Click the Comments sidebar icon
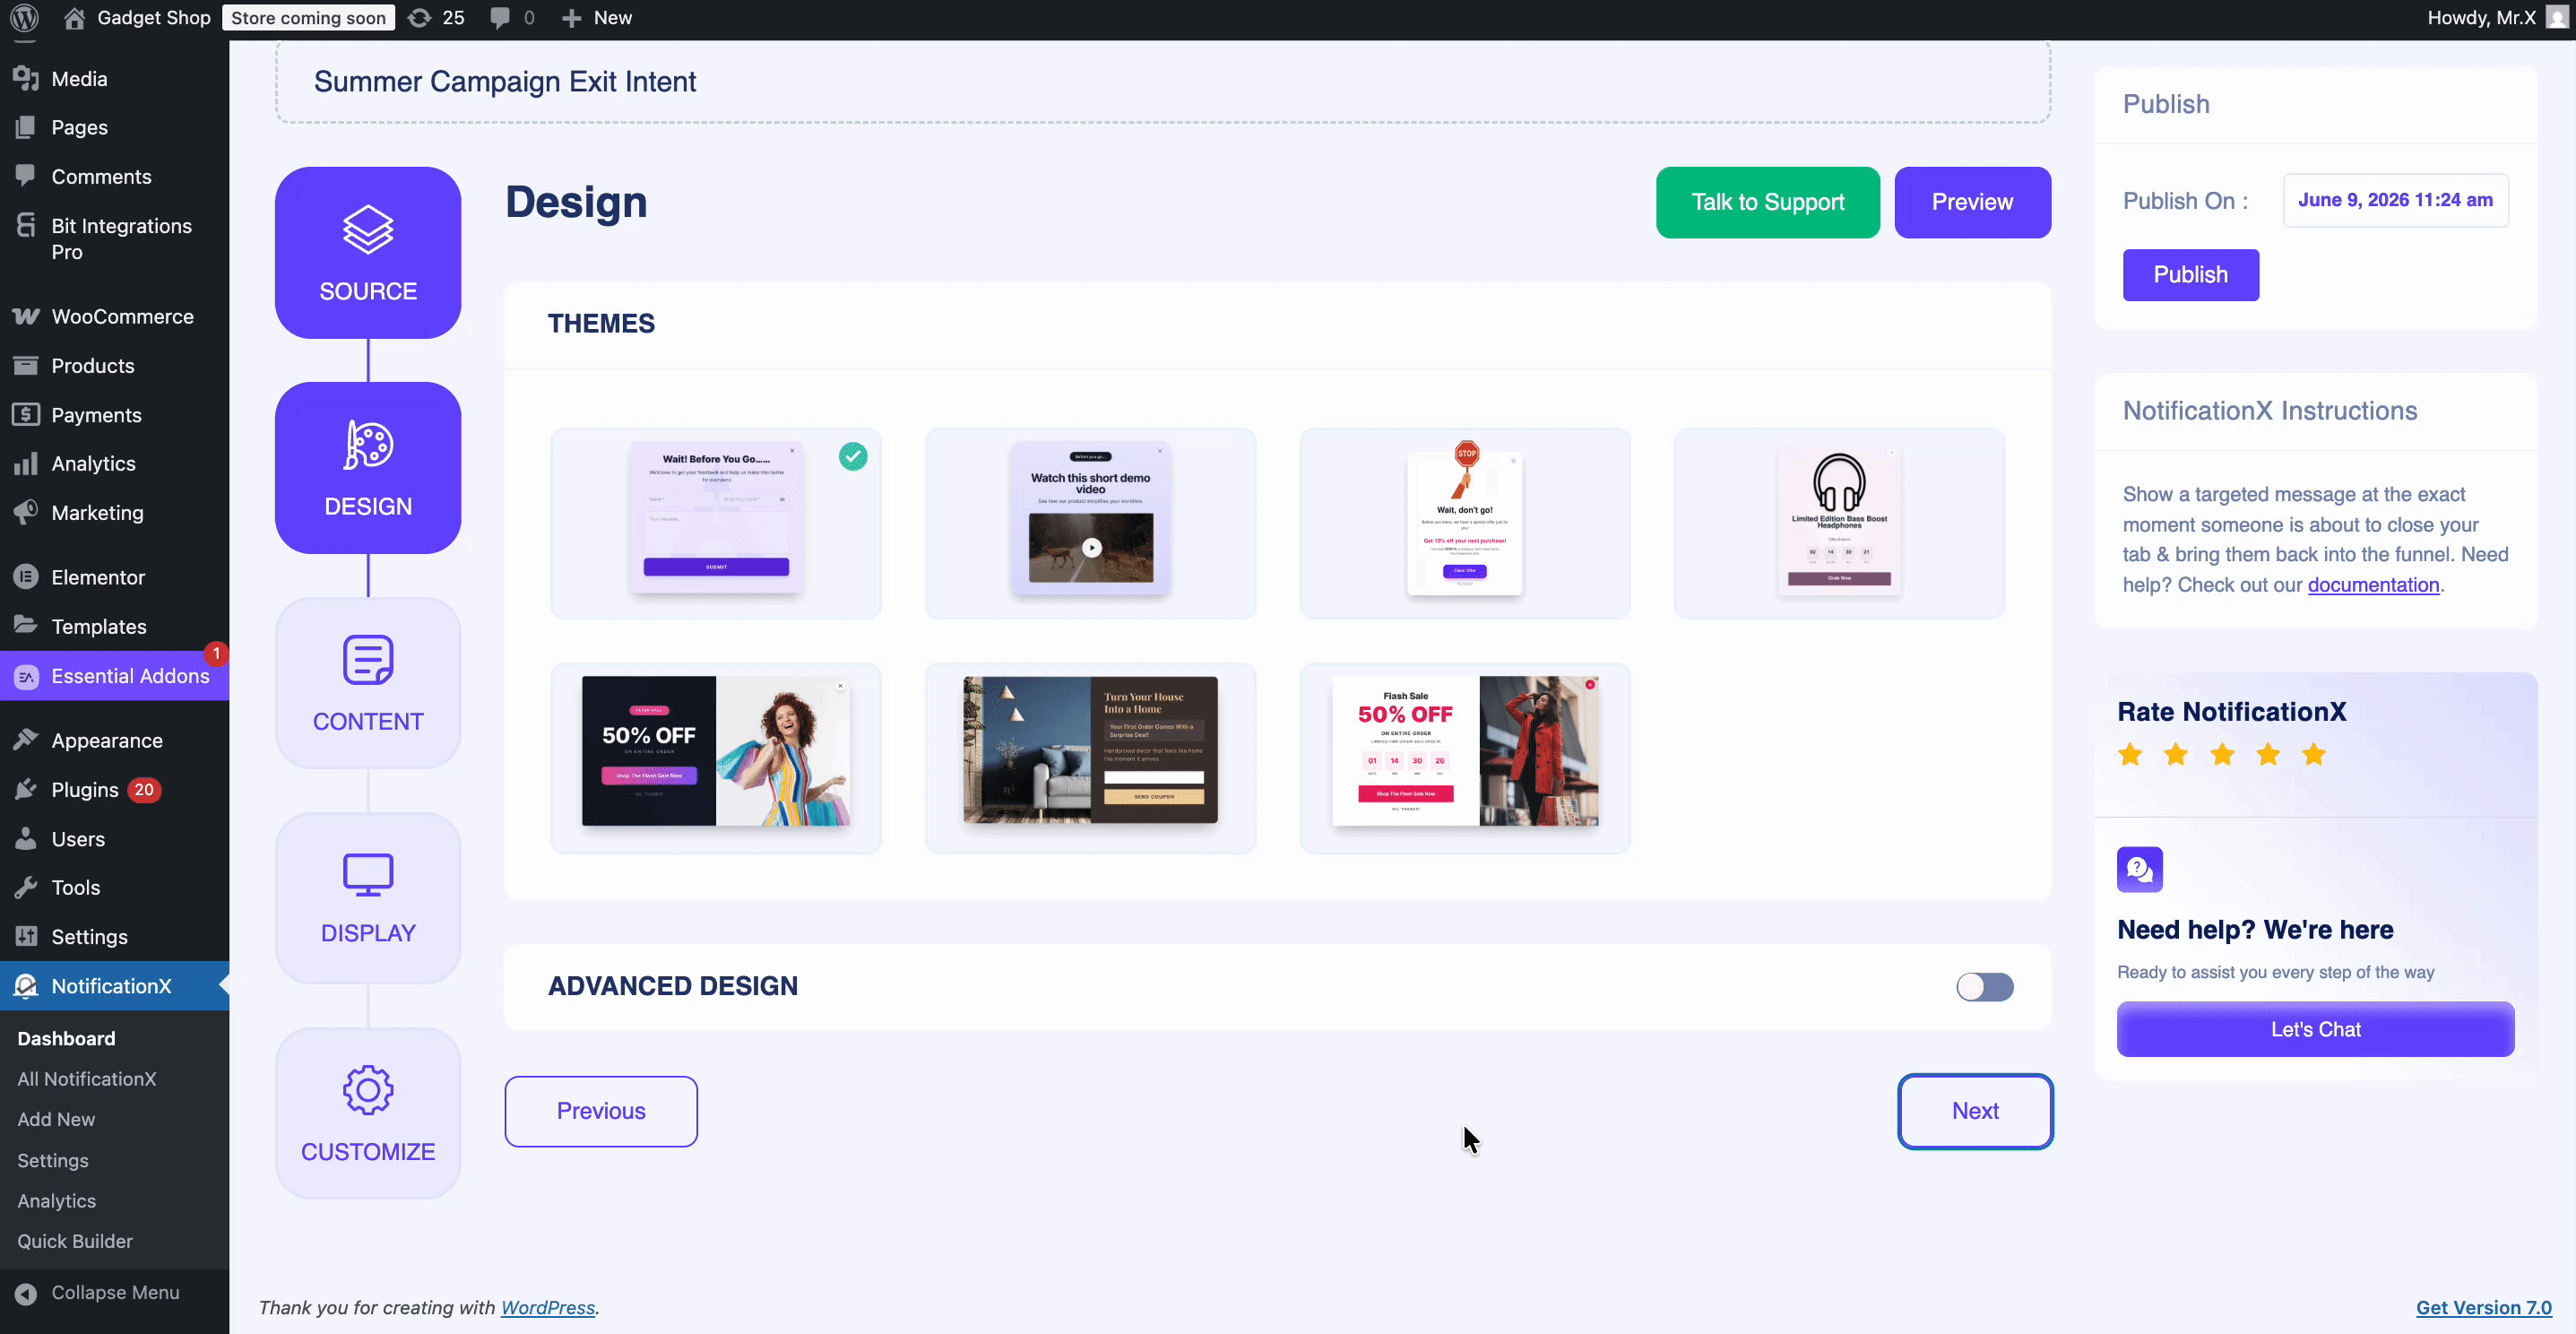Image resolution: width=2576 pixels, height=1334 pixels. 26,176
